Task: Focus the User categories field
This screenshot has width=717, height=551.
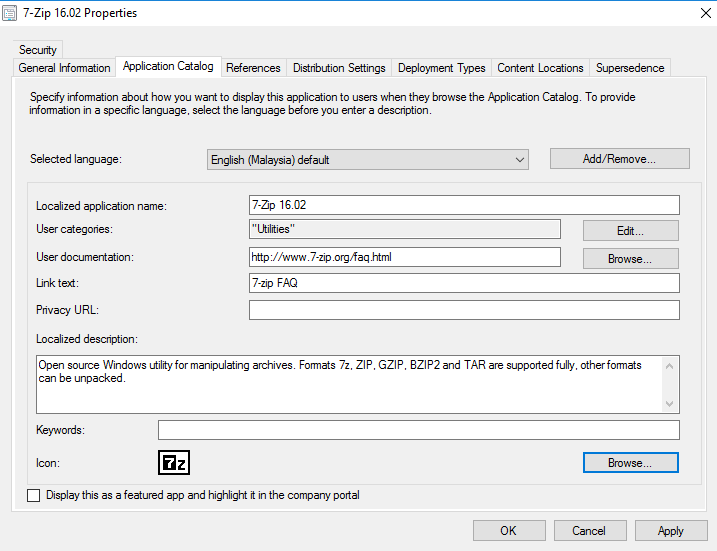Action: (405, 229)
